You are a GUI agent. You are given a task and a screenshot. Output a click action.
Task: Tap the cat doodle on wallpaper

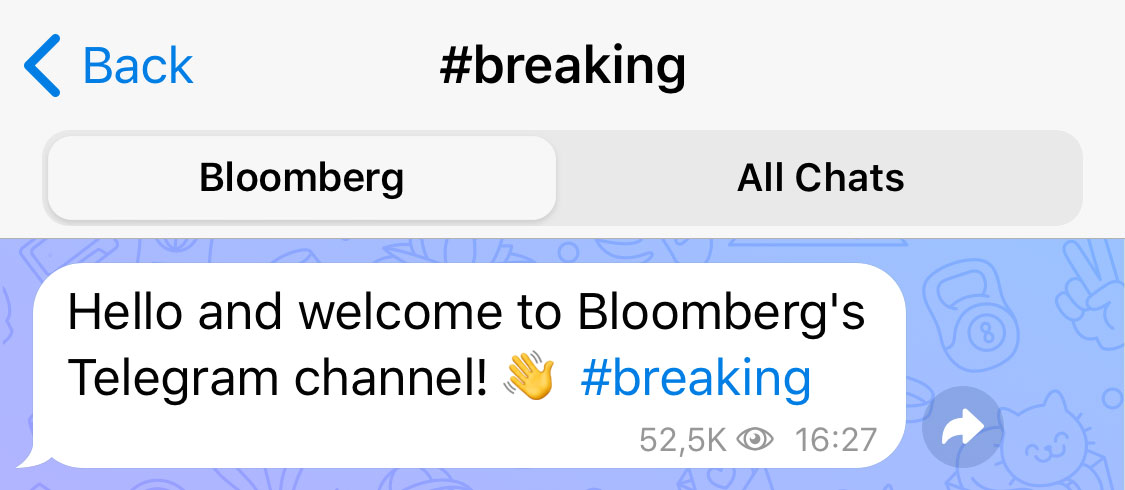click(1055, 440)
